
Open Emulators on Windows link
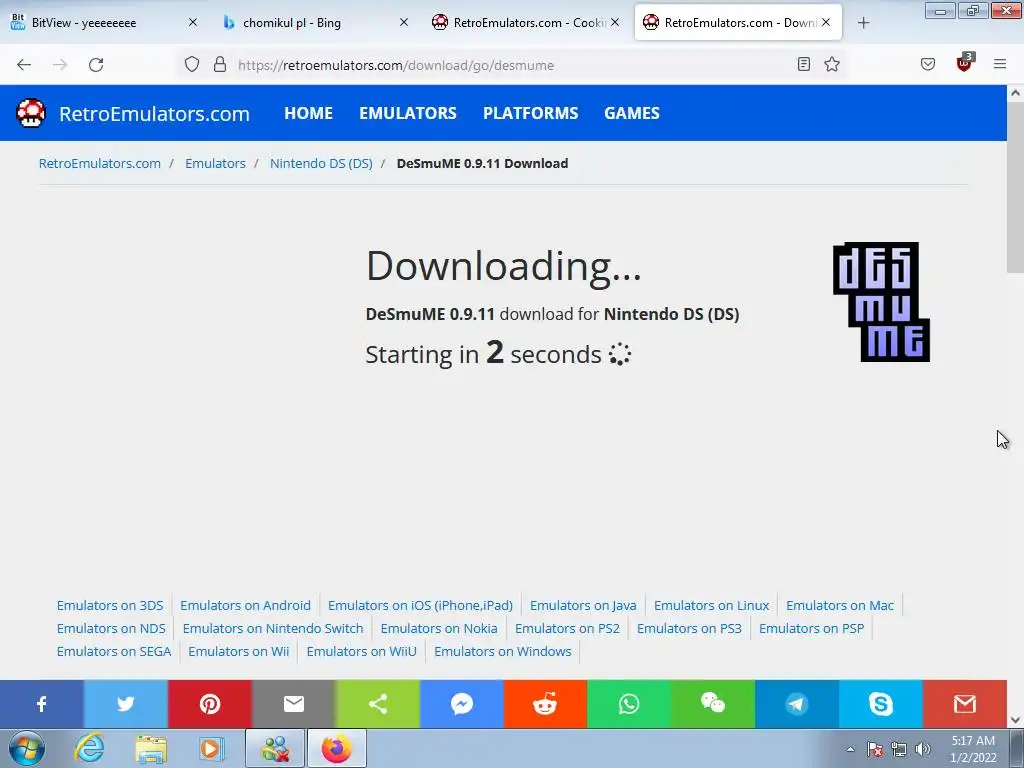pos(502,651)
